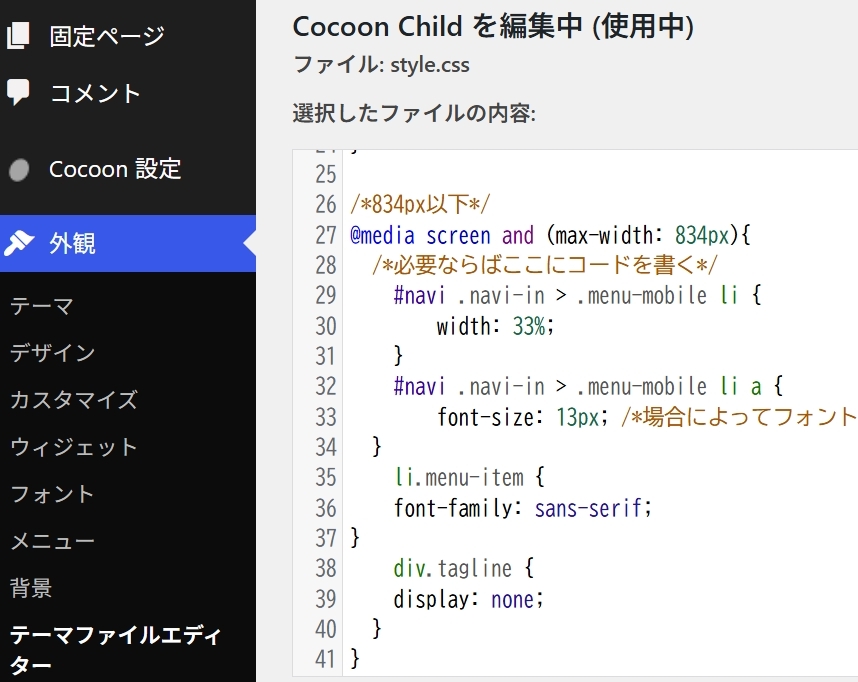Click the #navi .menu-mobile li a selector
858x682 pixels.
click(588, 386)
